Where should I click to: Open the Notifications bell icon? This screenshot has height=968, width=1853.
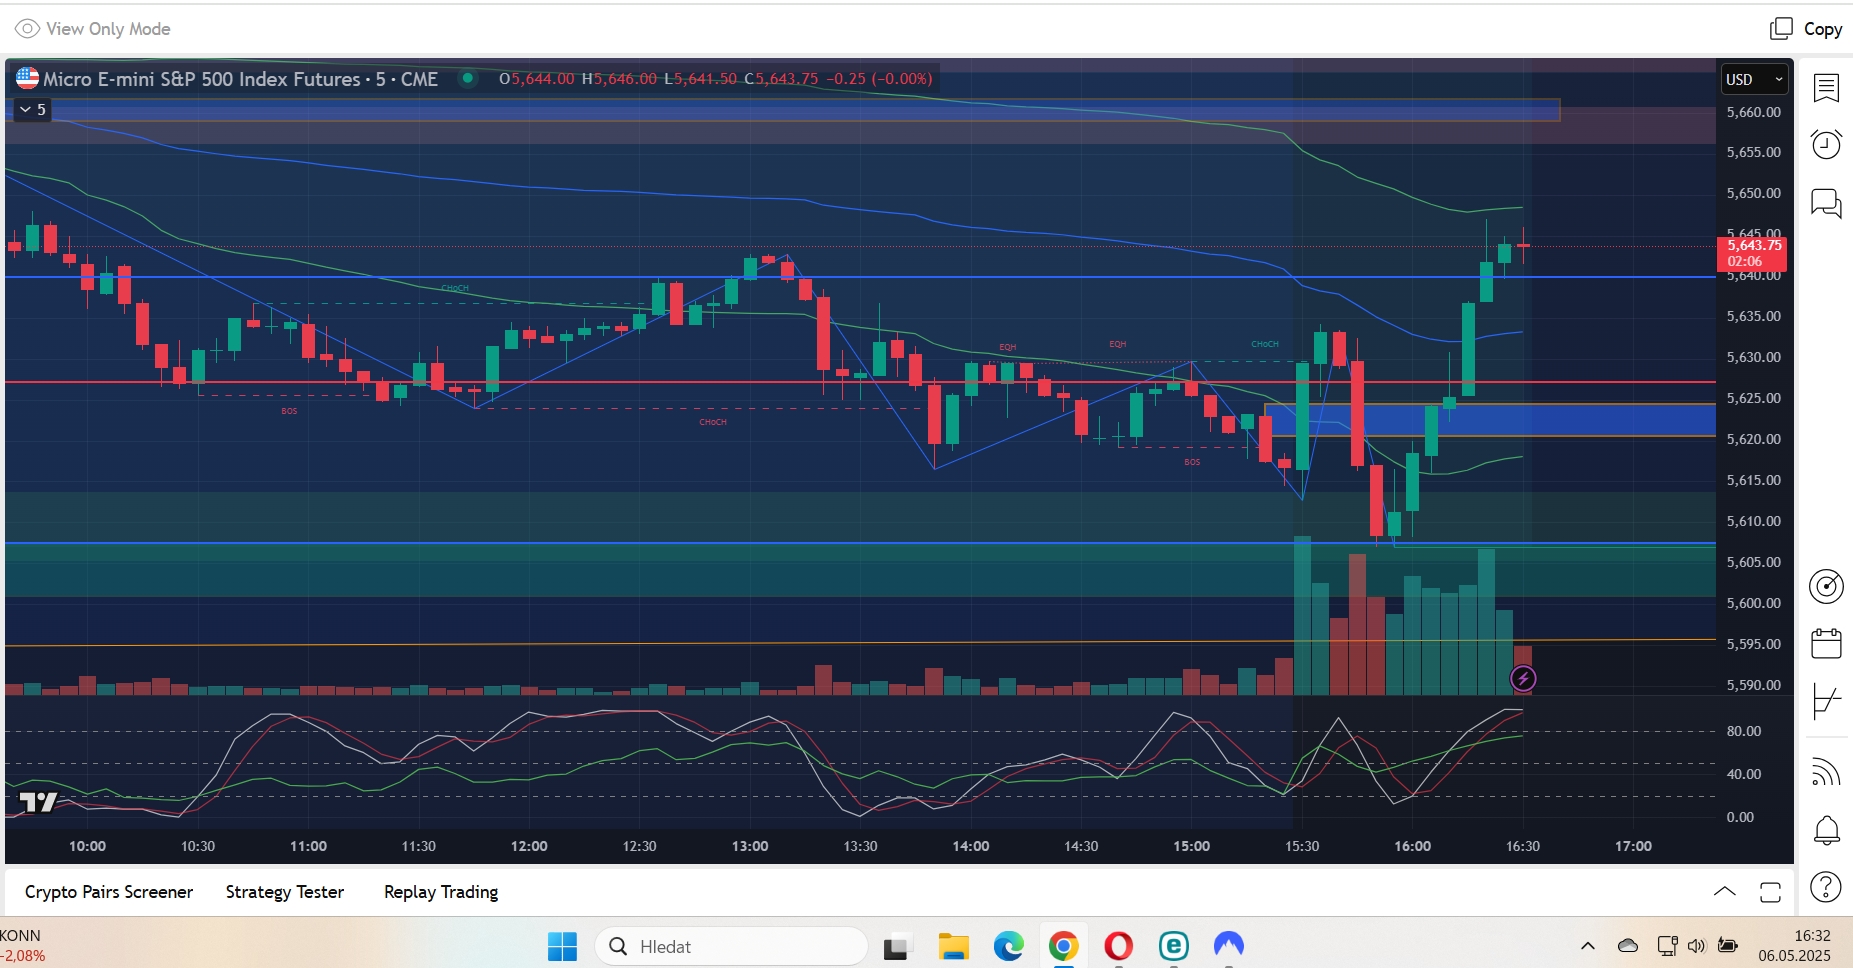[1826, 830]
